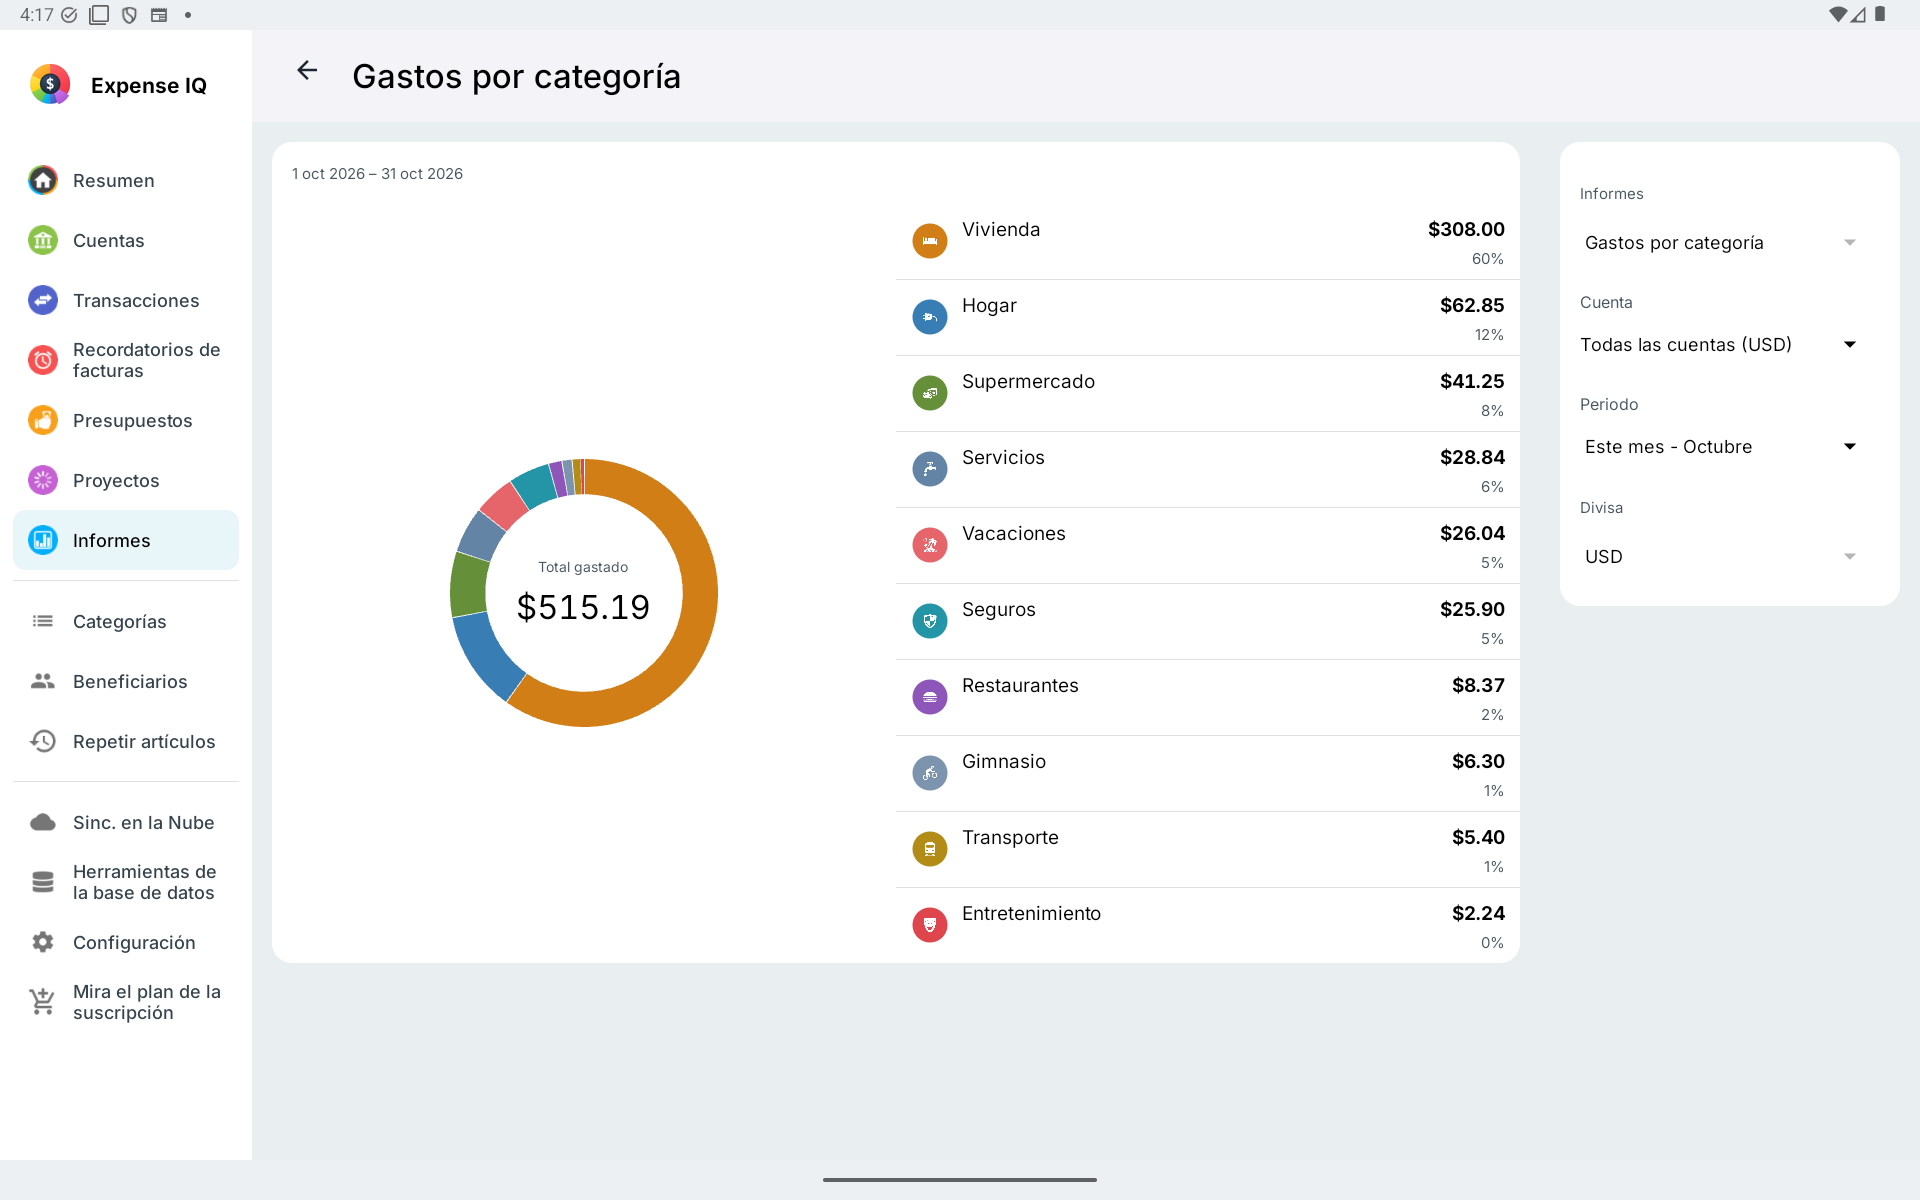Open Proyectos menu item
Image resolution: width=1920 pixels, height=1200 pixels.
tap(126, 480)
